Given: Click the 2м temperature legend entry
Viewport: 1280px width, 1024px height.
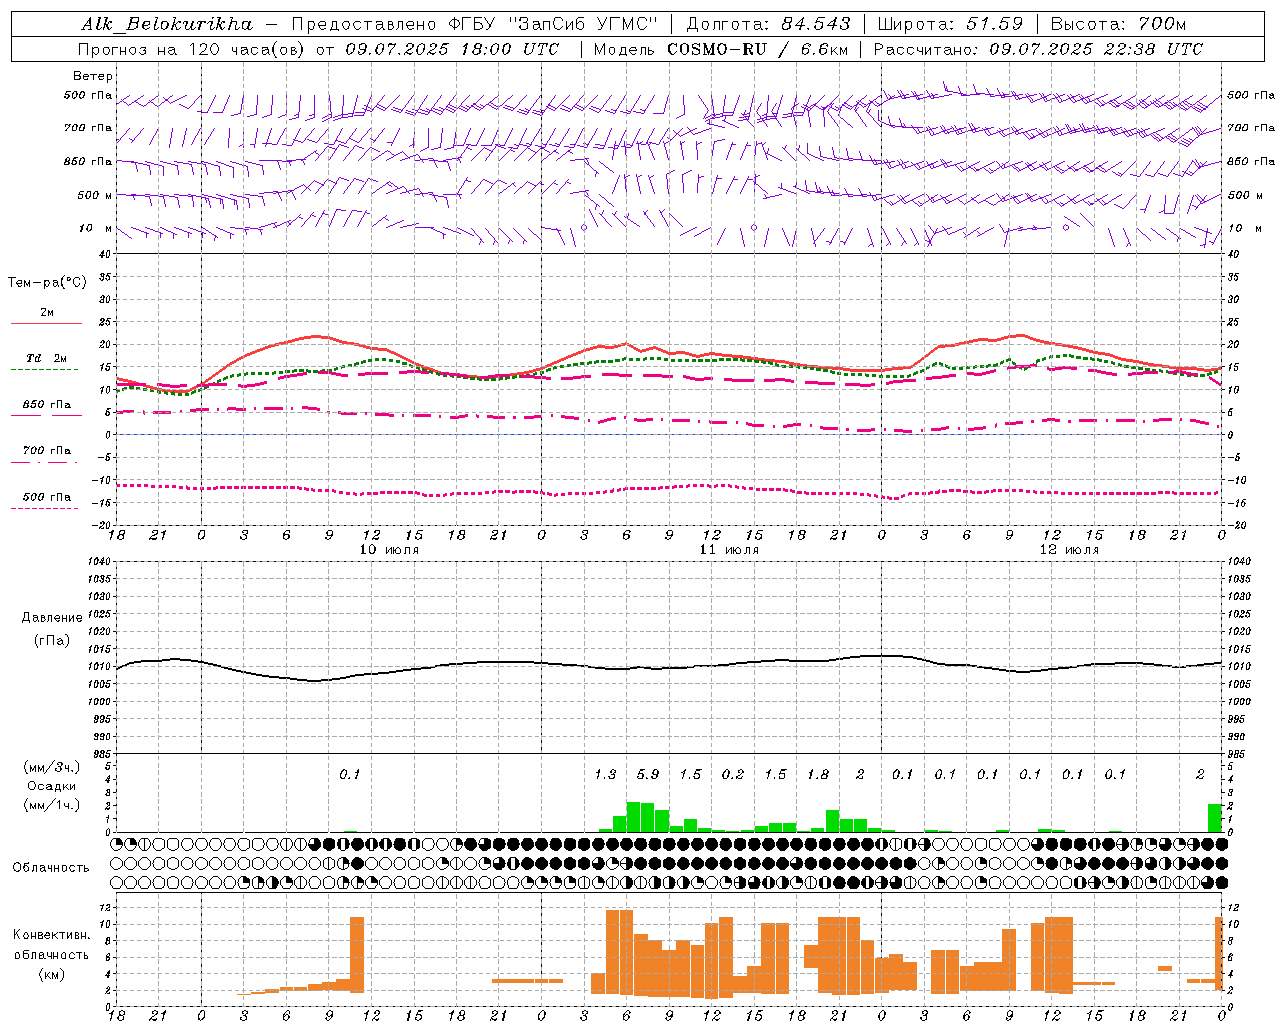Looking at the screenshot, I should [x=47, y=313].
